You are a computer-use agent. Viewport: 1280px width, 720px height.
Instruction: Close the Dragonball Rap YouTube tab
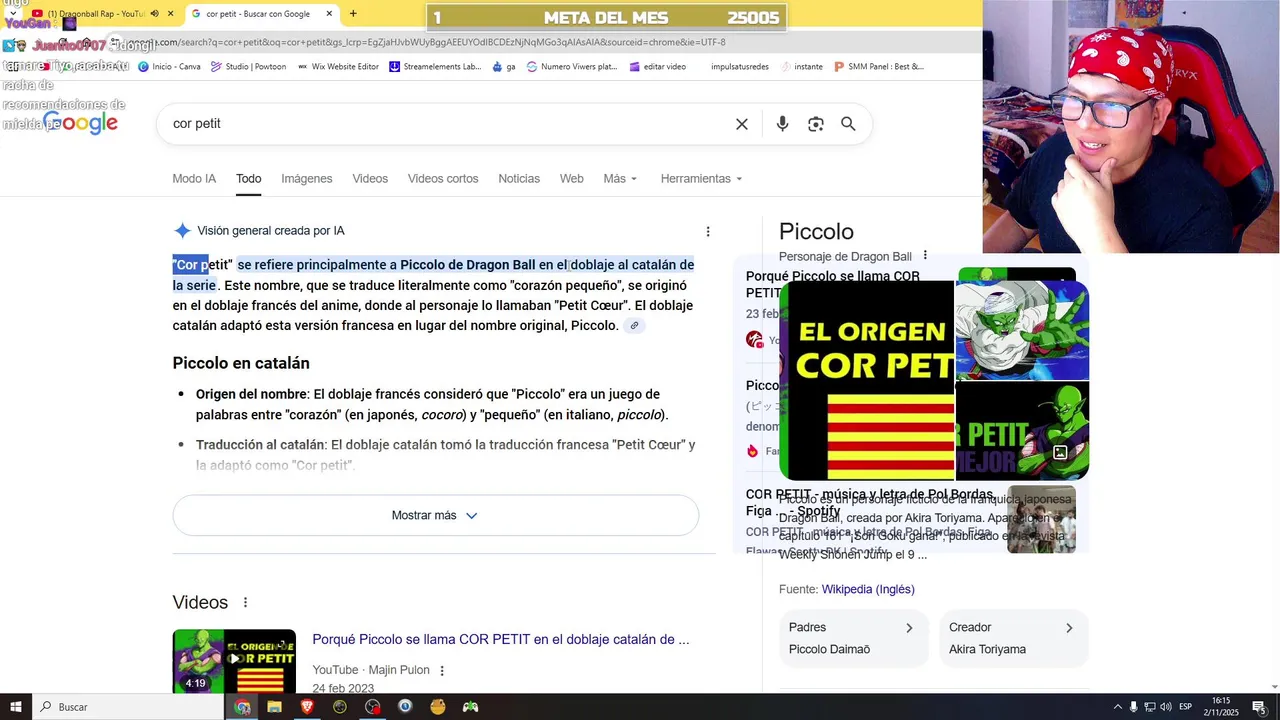(x=170, y=14)
